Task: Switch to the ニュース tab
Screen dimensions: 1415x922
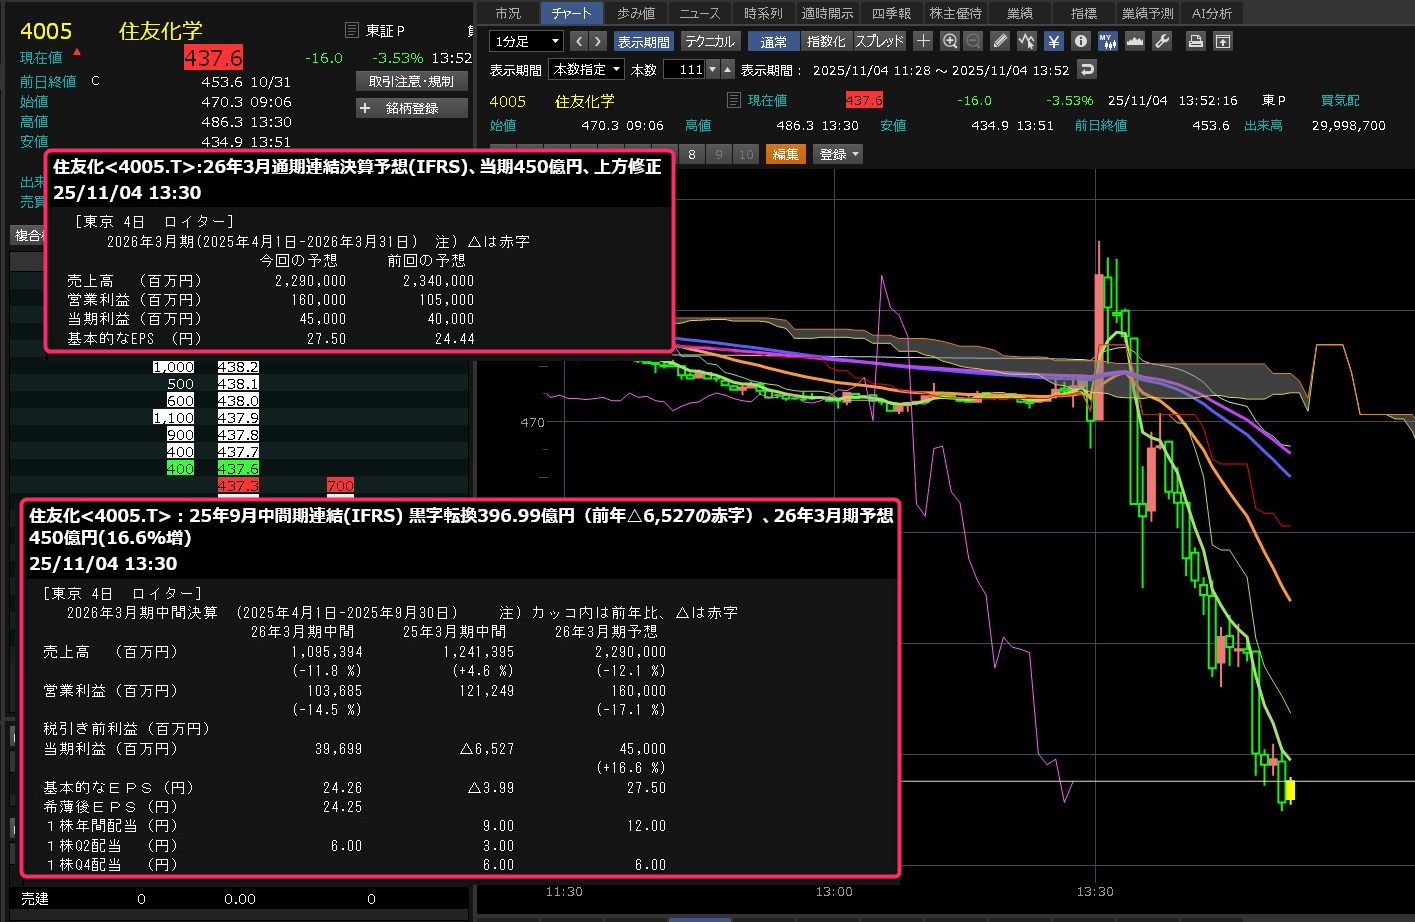Action: point(699,13)
